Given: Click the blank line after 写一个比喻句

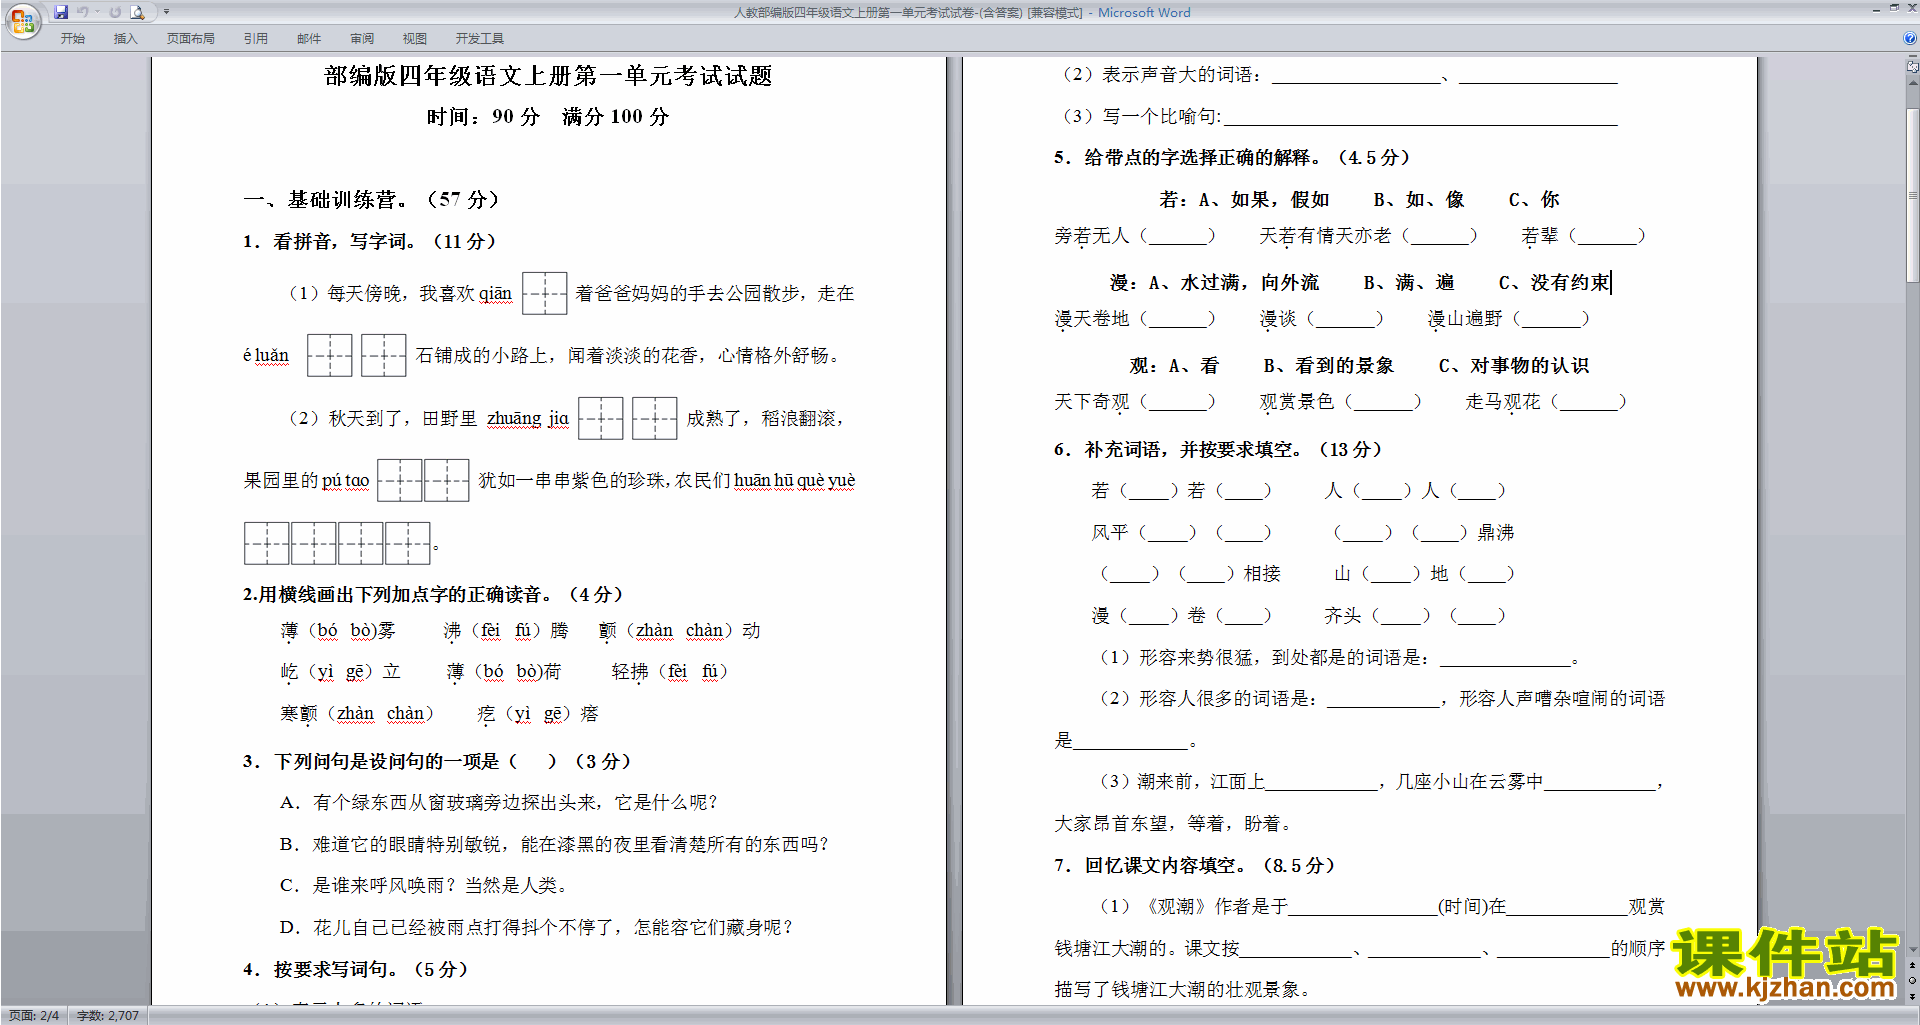Looking at the screenshot, I should [x=1420, y=119].
